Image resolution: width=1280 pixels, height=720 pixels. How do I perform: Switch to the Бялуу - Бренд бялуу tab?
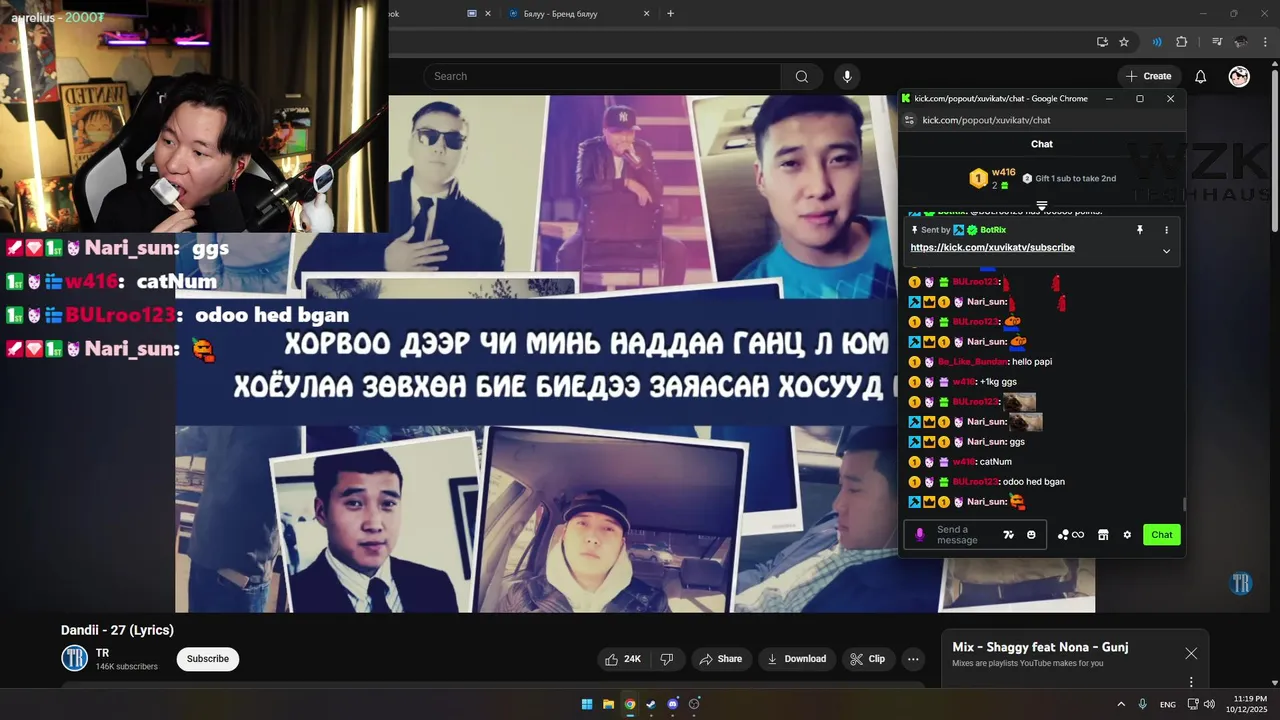click(x=580, y=14)
